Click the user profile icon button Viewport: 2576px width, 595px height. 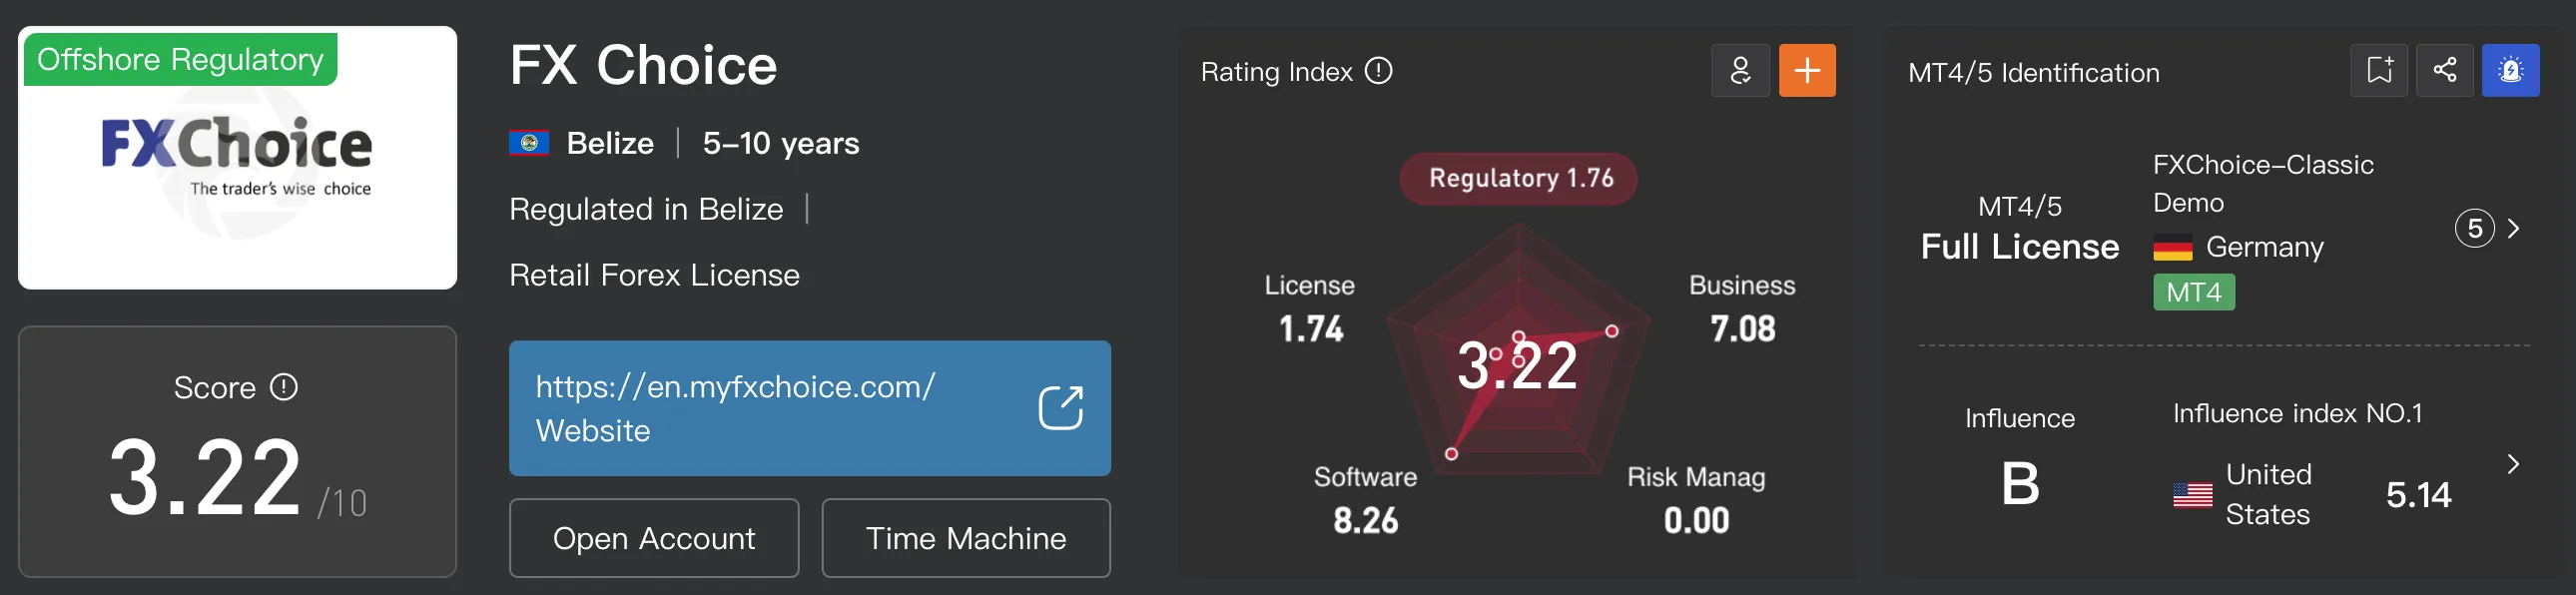point(1740,70)
